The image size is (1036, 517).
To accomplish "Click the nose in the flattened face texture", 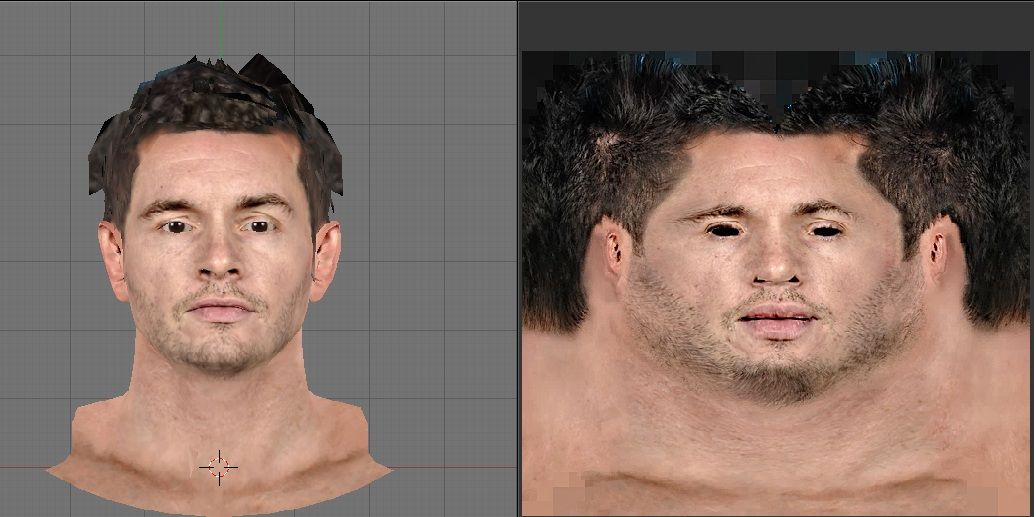I will coord(775,262).
